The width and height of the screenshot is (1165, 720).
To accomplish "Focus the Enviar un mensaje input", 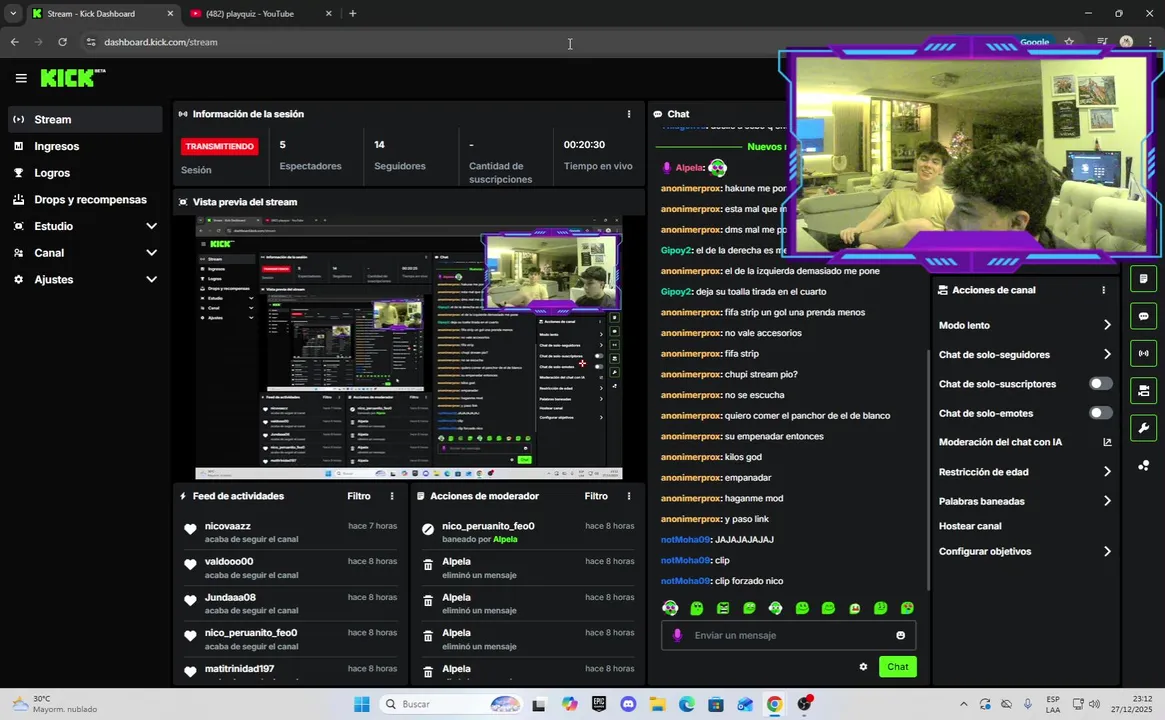I will tap(788, 635).
